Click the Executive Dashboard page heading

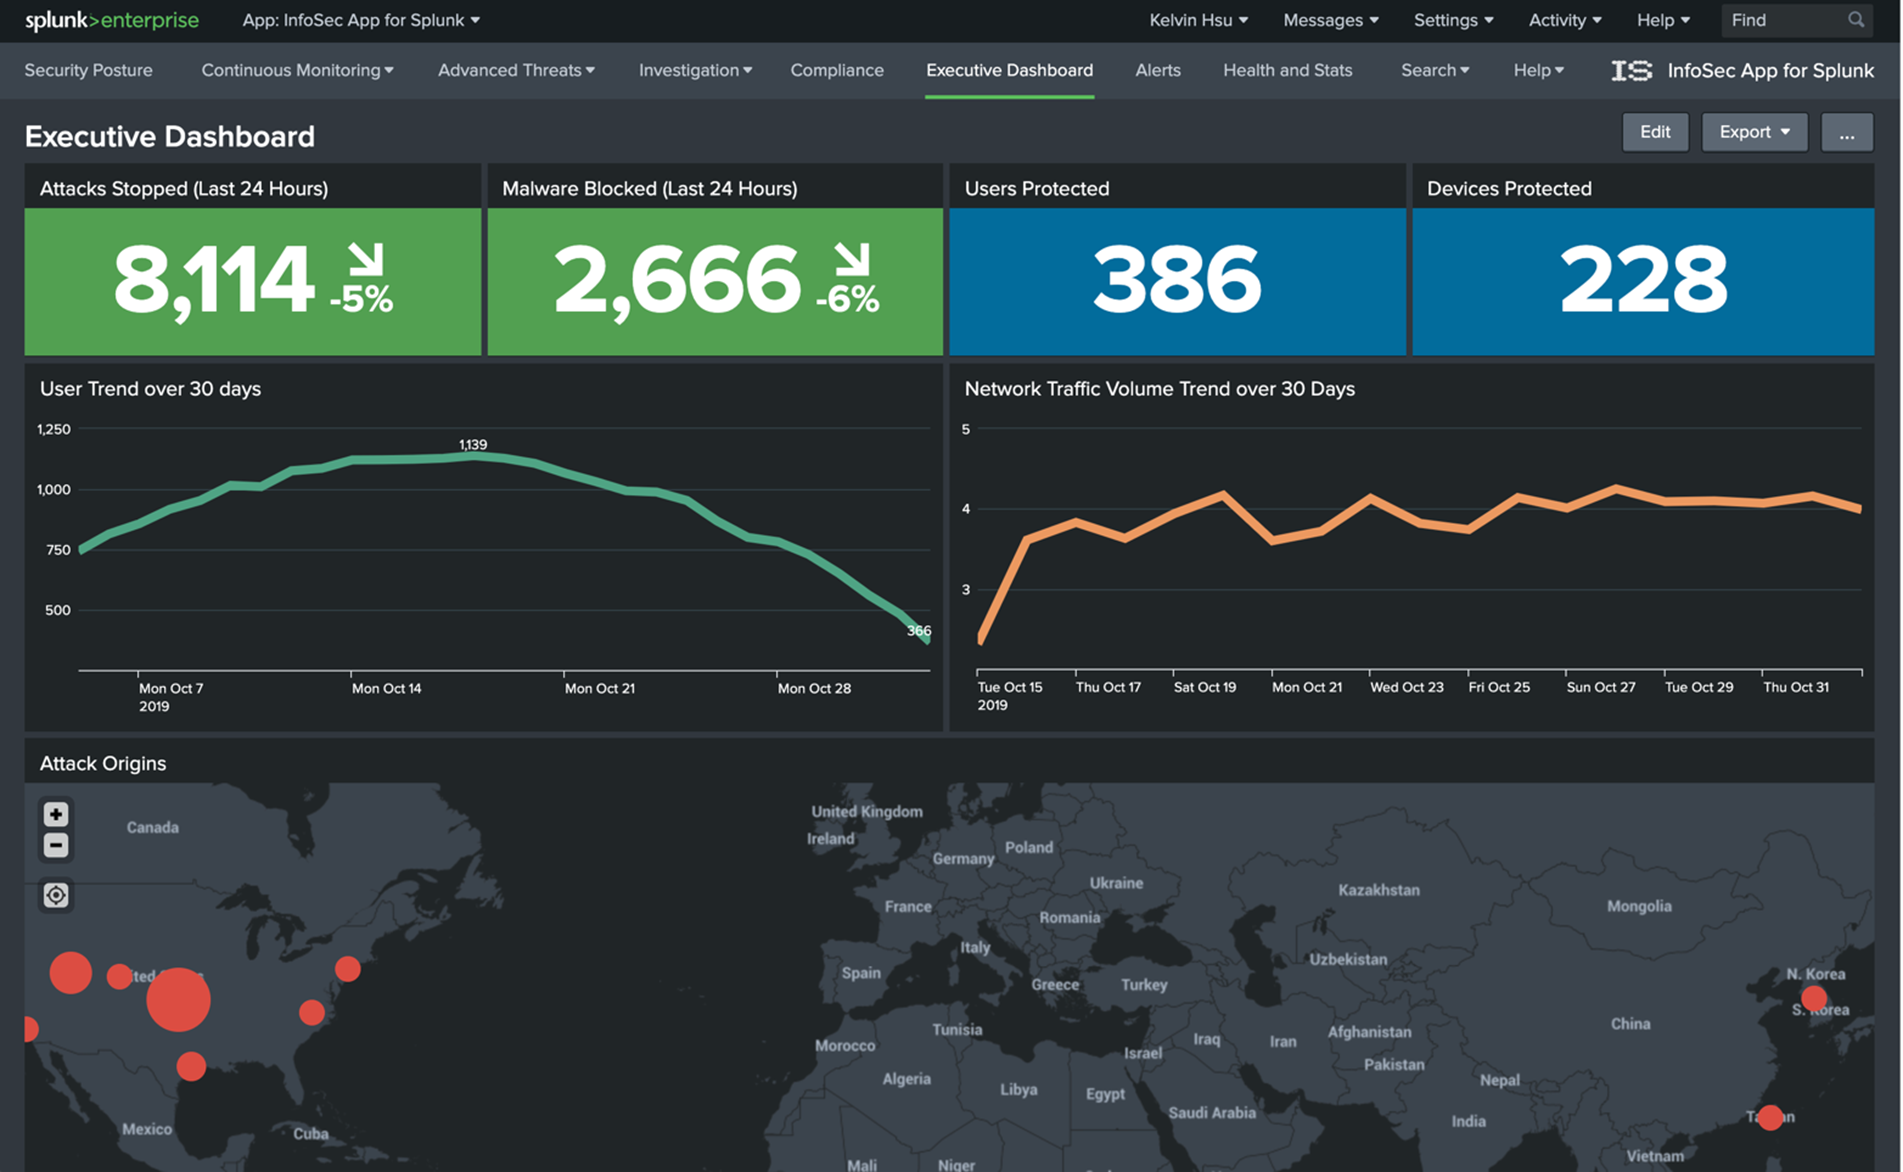point(169,136)
